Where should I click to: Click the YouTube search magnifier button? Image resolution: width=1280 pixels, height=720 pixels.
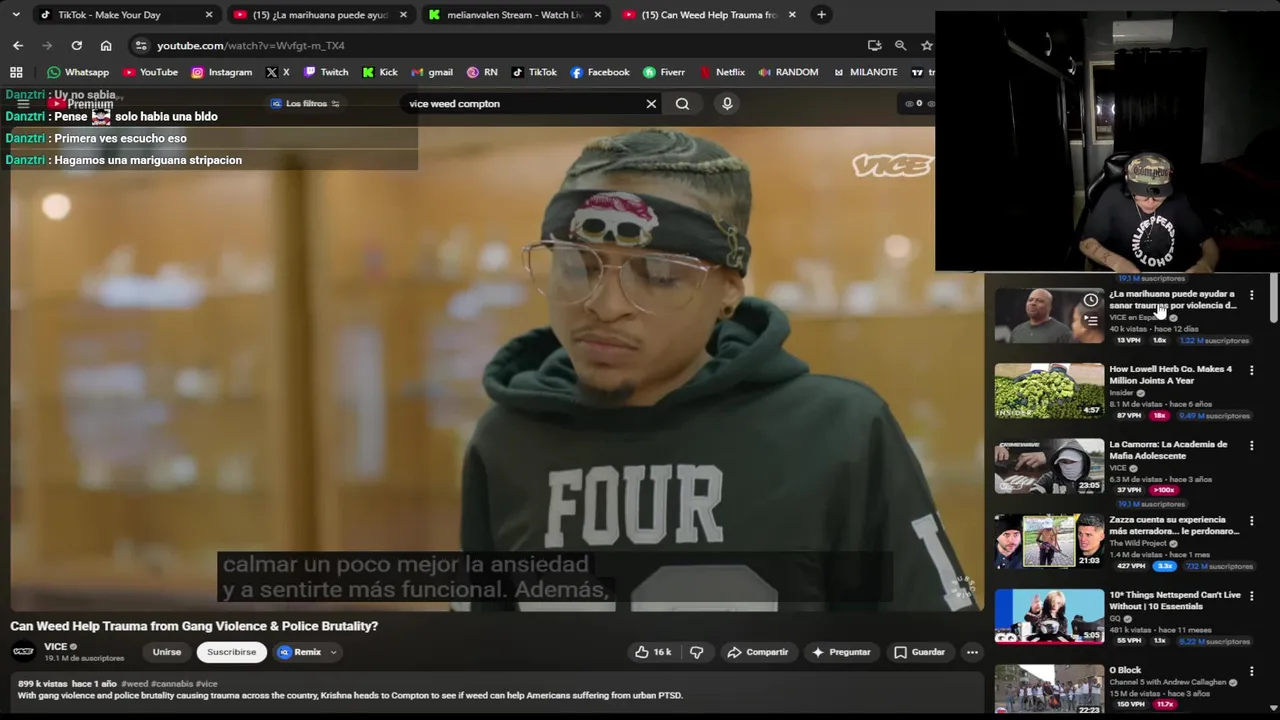(682, 104)
